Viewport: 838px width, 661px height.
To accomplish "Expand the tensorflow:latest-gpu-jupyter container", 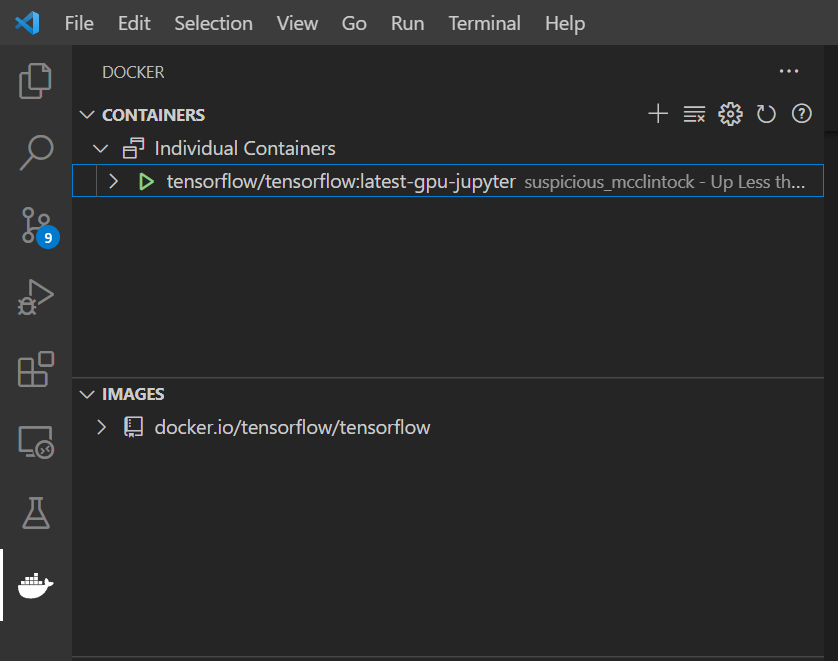I will pyautogui.click(x=113, y=182).
